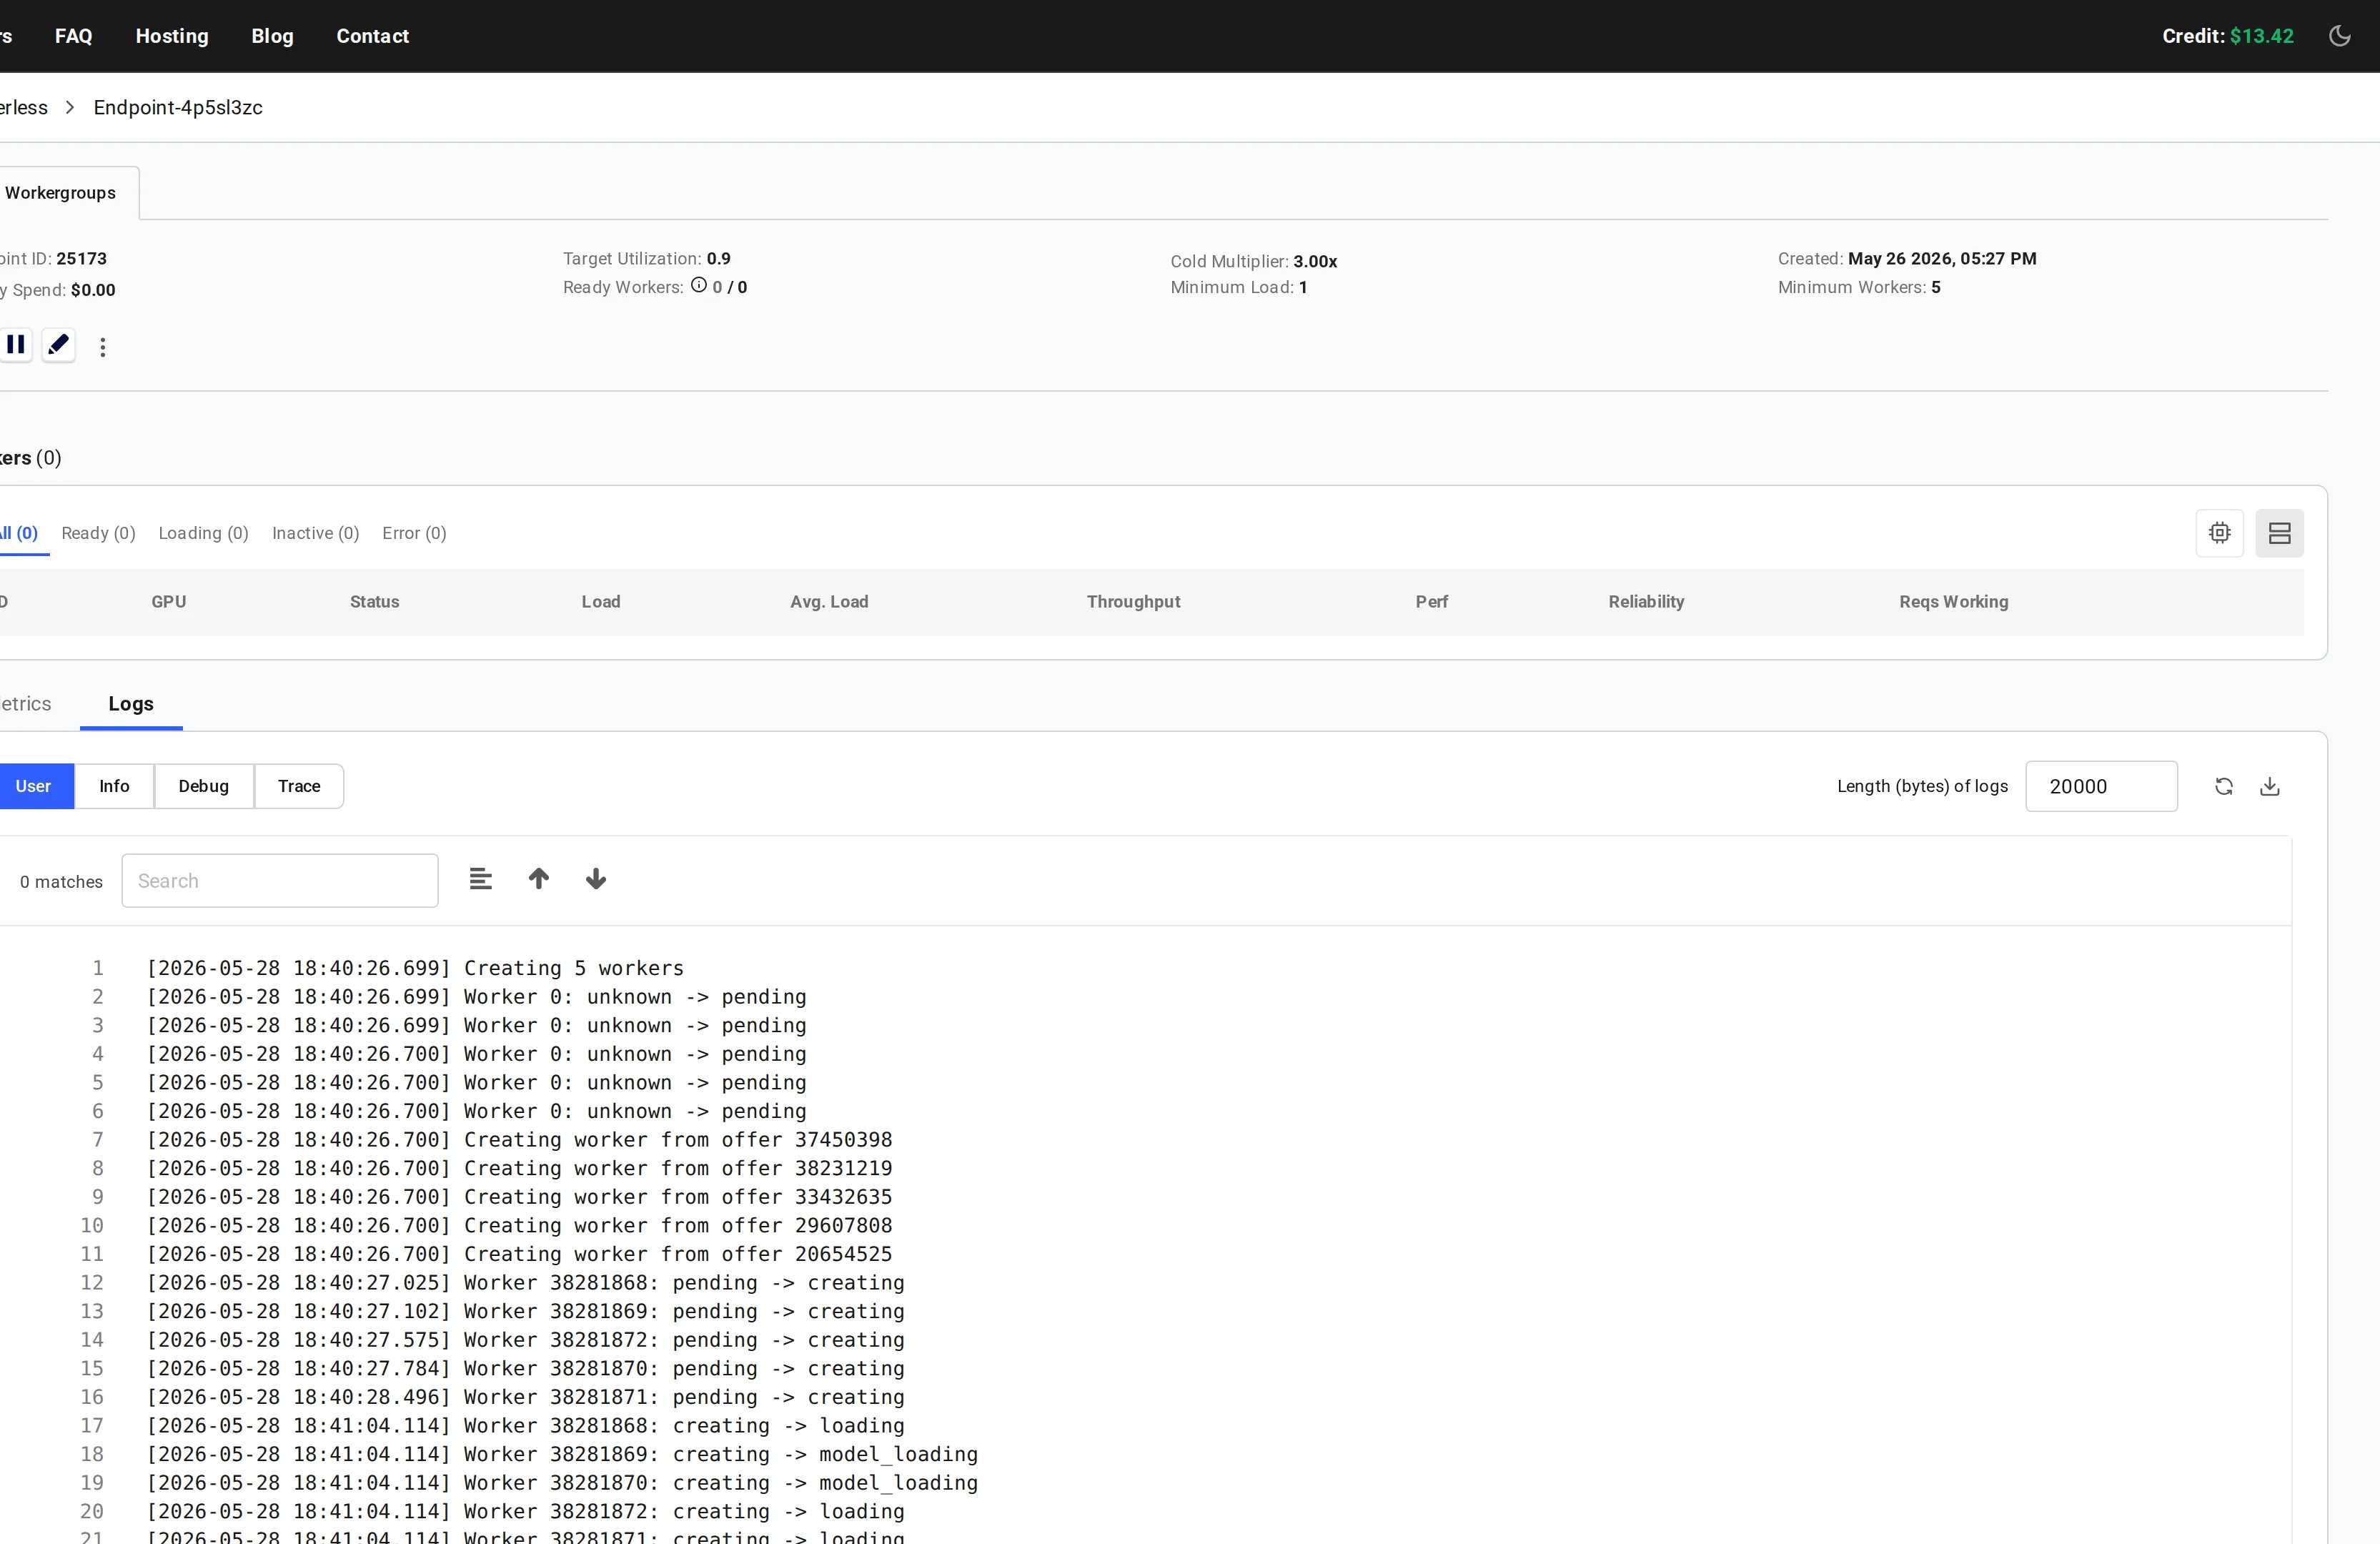Viewport: 2380px width, 1544px height.
Task: Download the logs file
Action: click(2269, 786)
